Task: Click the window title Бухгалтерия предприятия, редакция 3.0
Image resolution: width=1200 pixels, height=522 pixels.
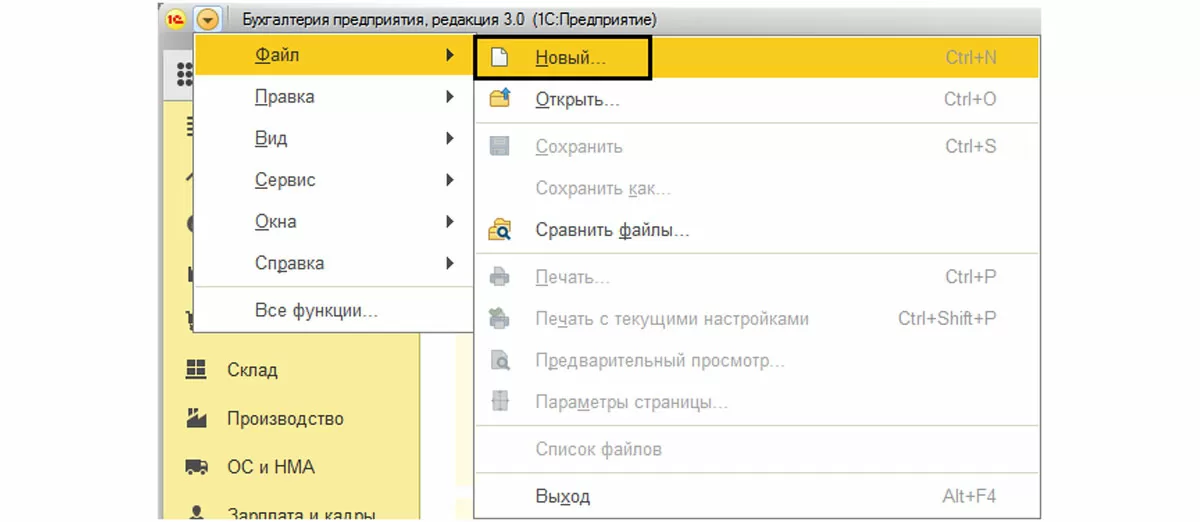Action: click(x=383, y=19)
